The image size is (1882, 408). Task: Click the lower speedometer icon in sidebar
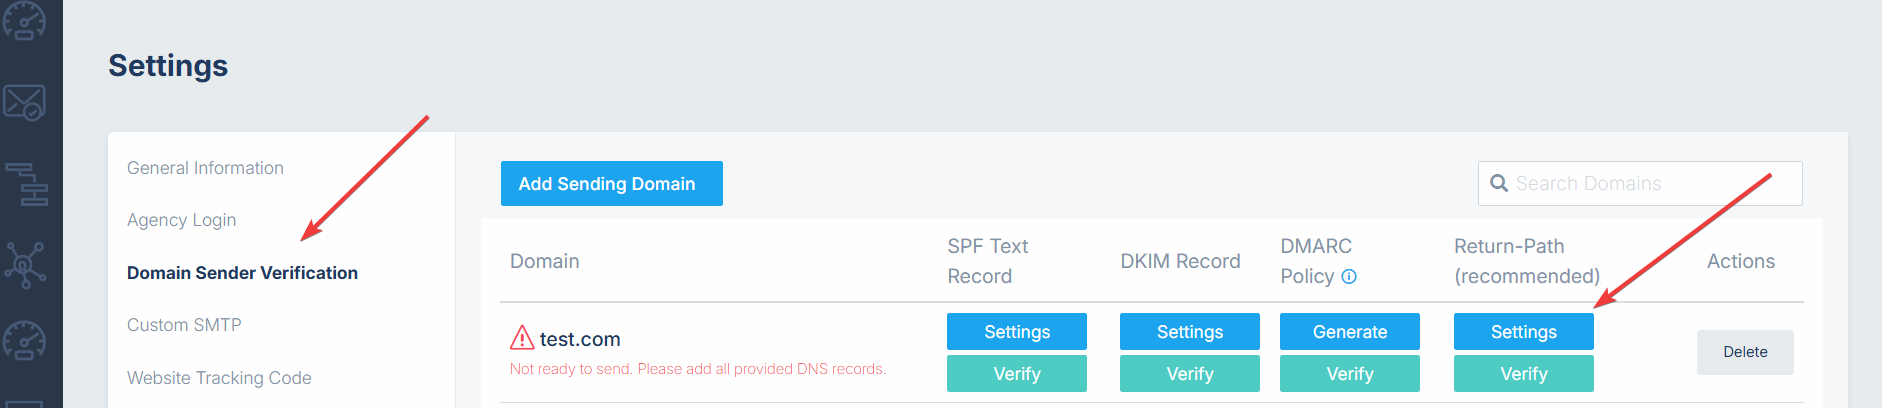click(24, 341)
